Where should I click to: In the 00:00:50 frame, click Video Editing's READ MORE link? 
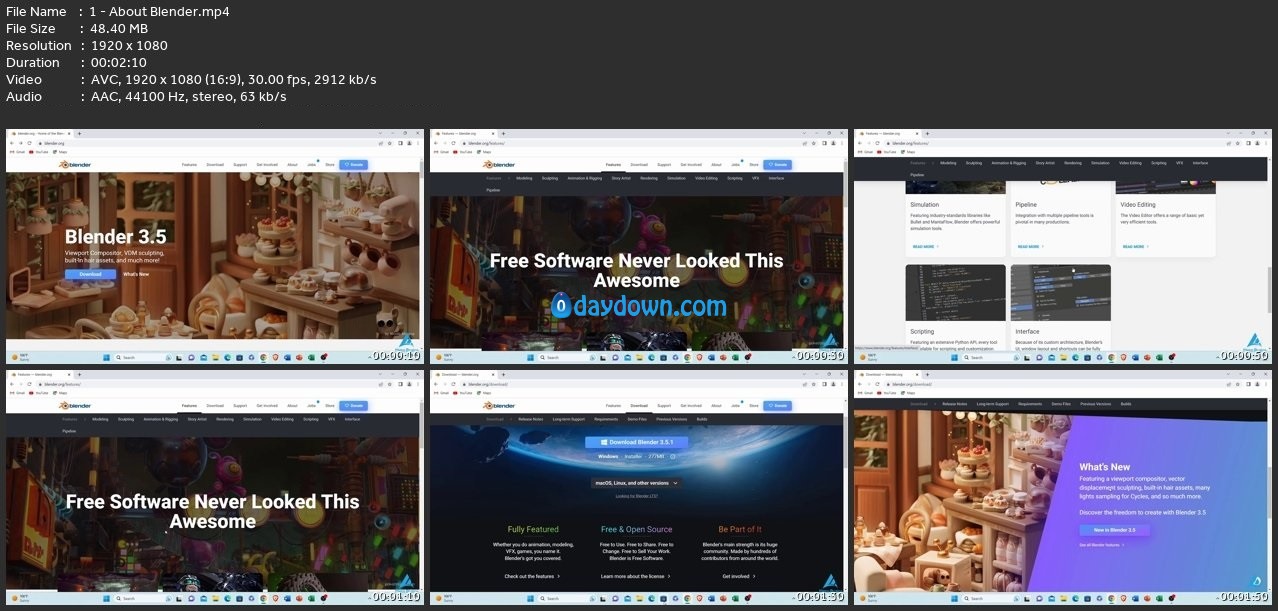(x=1134, y=246)
